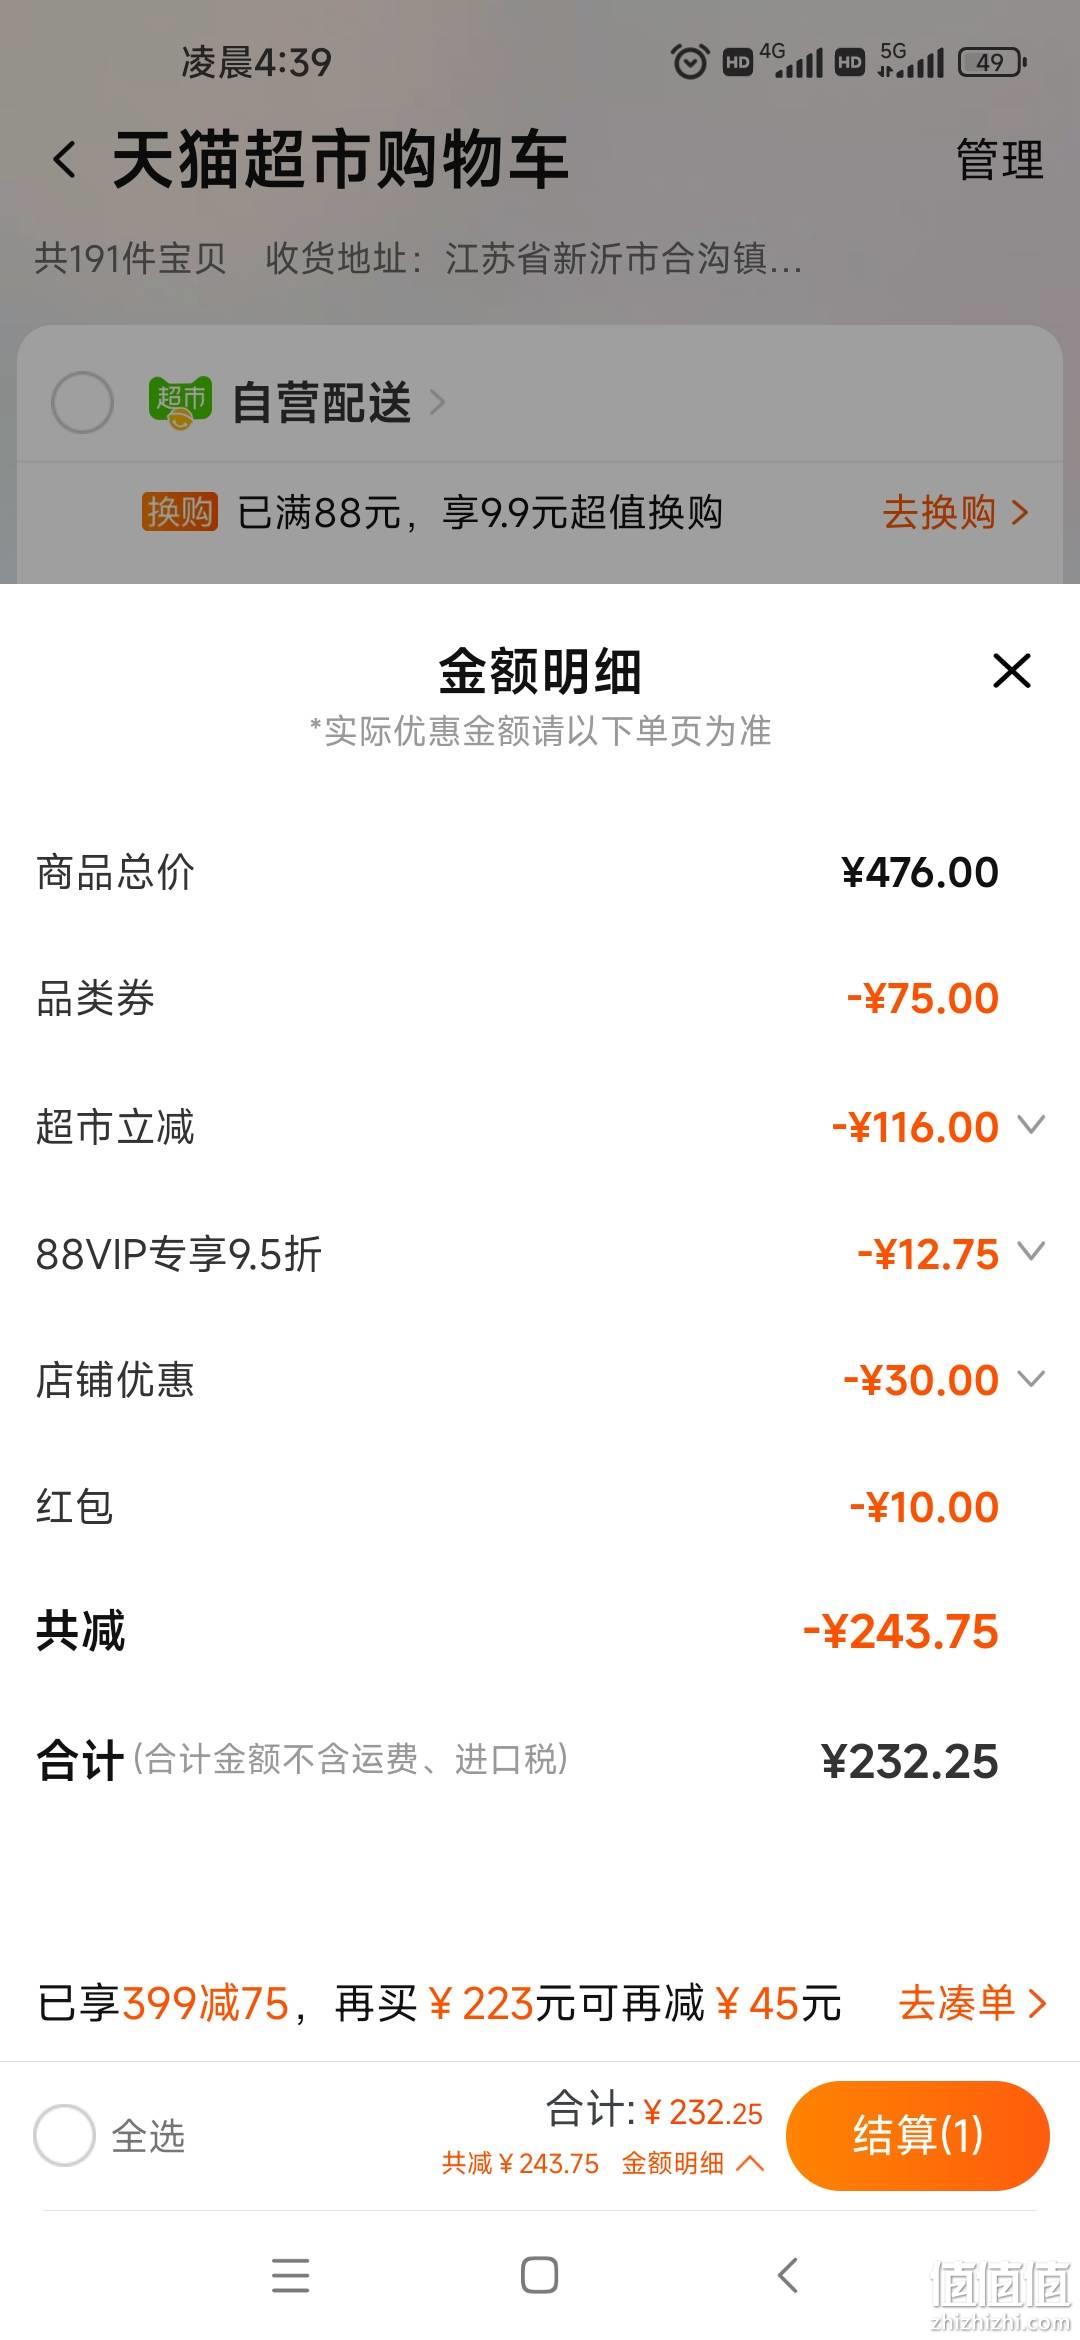This screenshot has width=1080, height=2340.
Task: Tap the green 超市 store logo icon
Action: tap(180, 402)
